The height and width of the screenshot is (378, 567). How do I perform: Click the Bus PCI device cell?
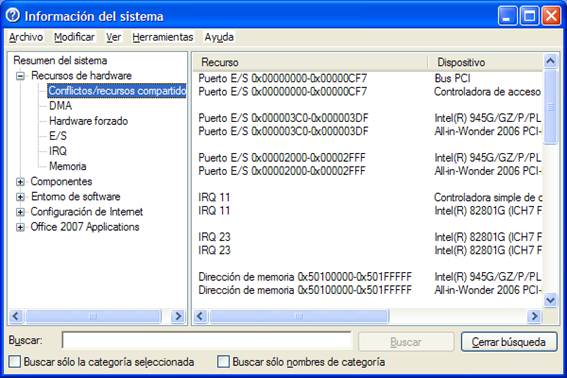coord(453,78)
